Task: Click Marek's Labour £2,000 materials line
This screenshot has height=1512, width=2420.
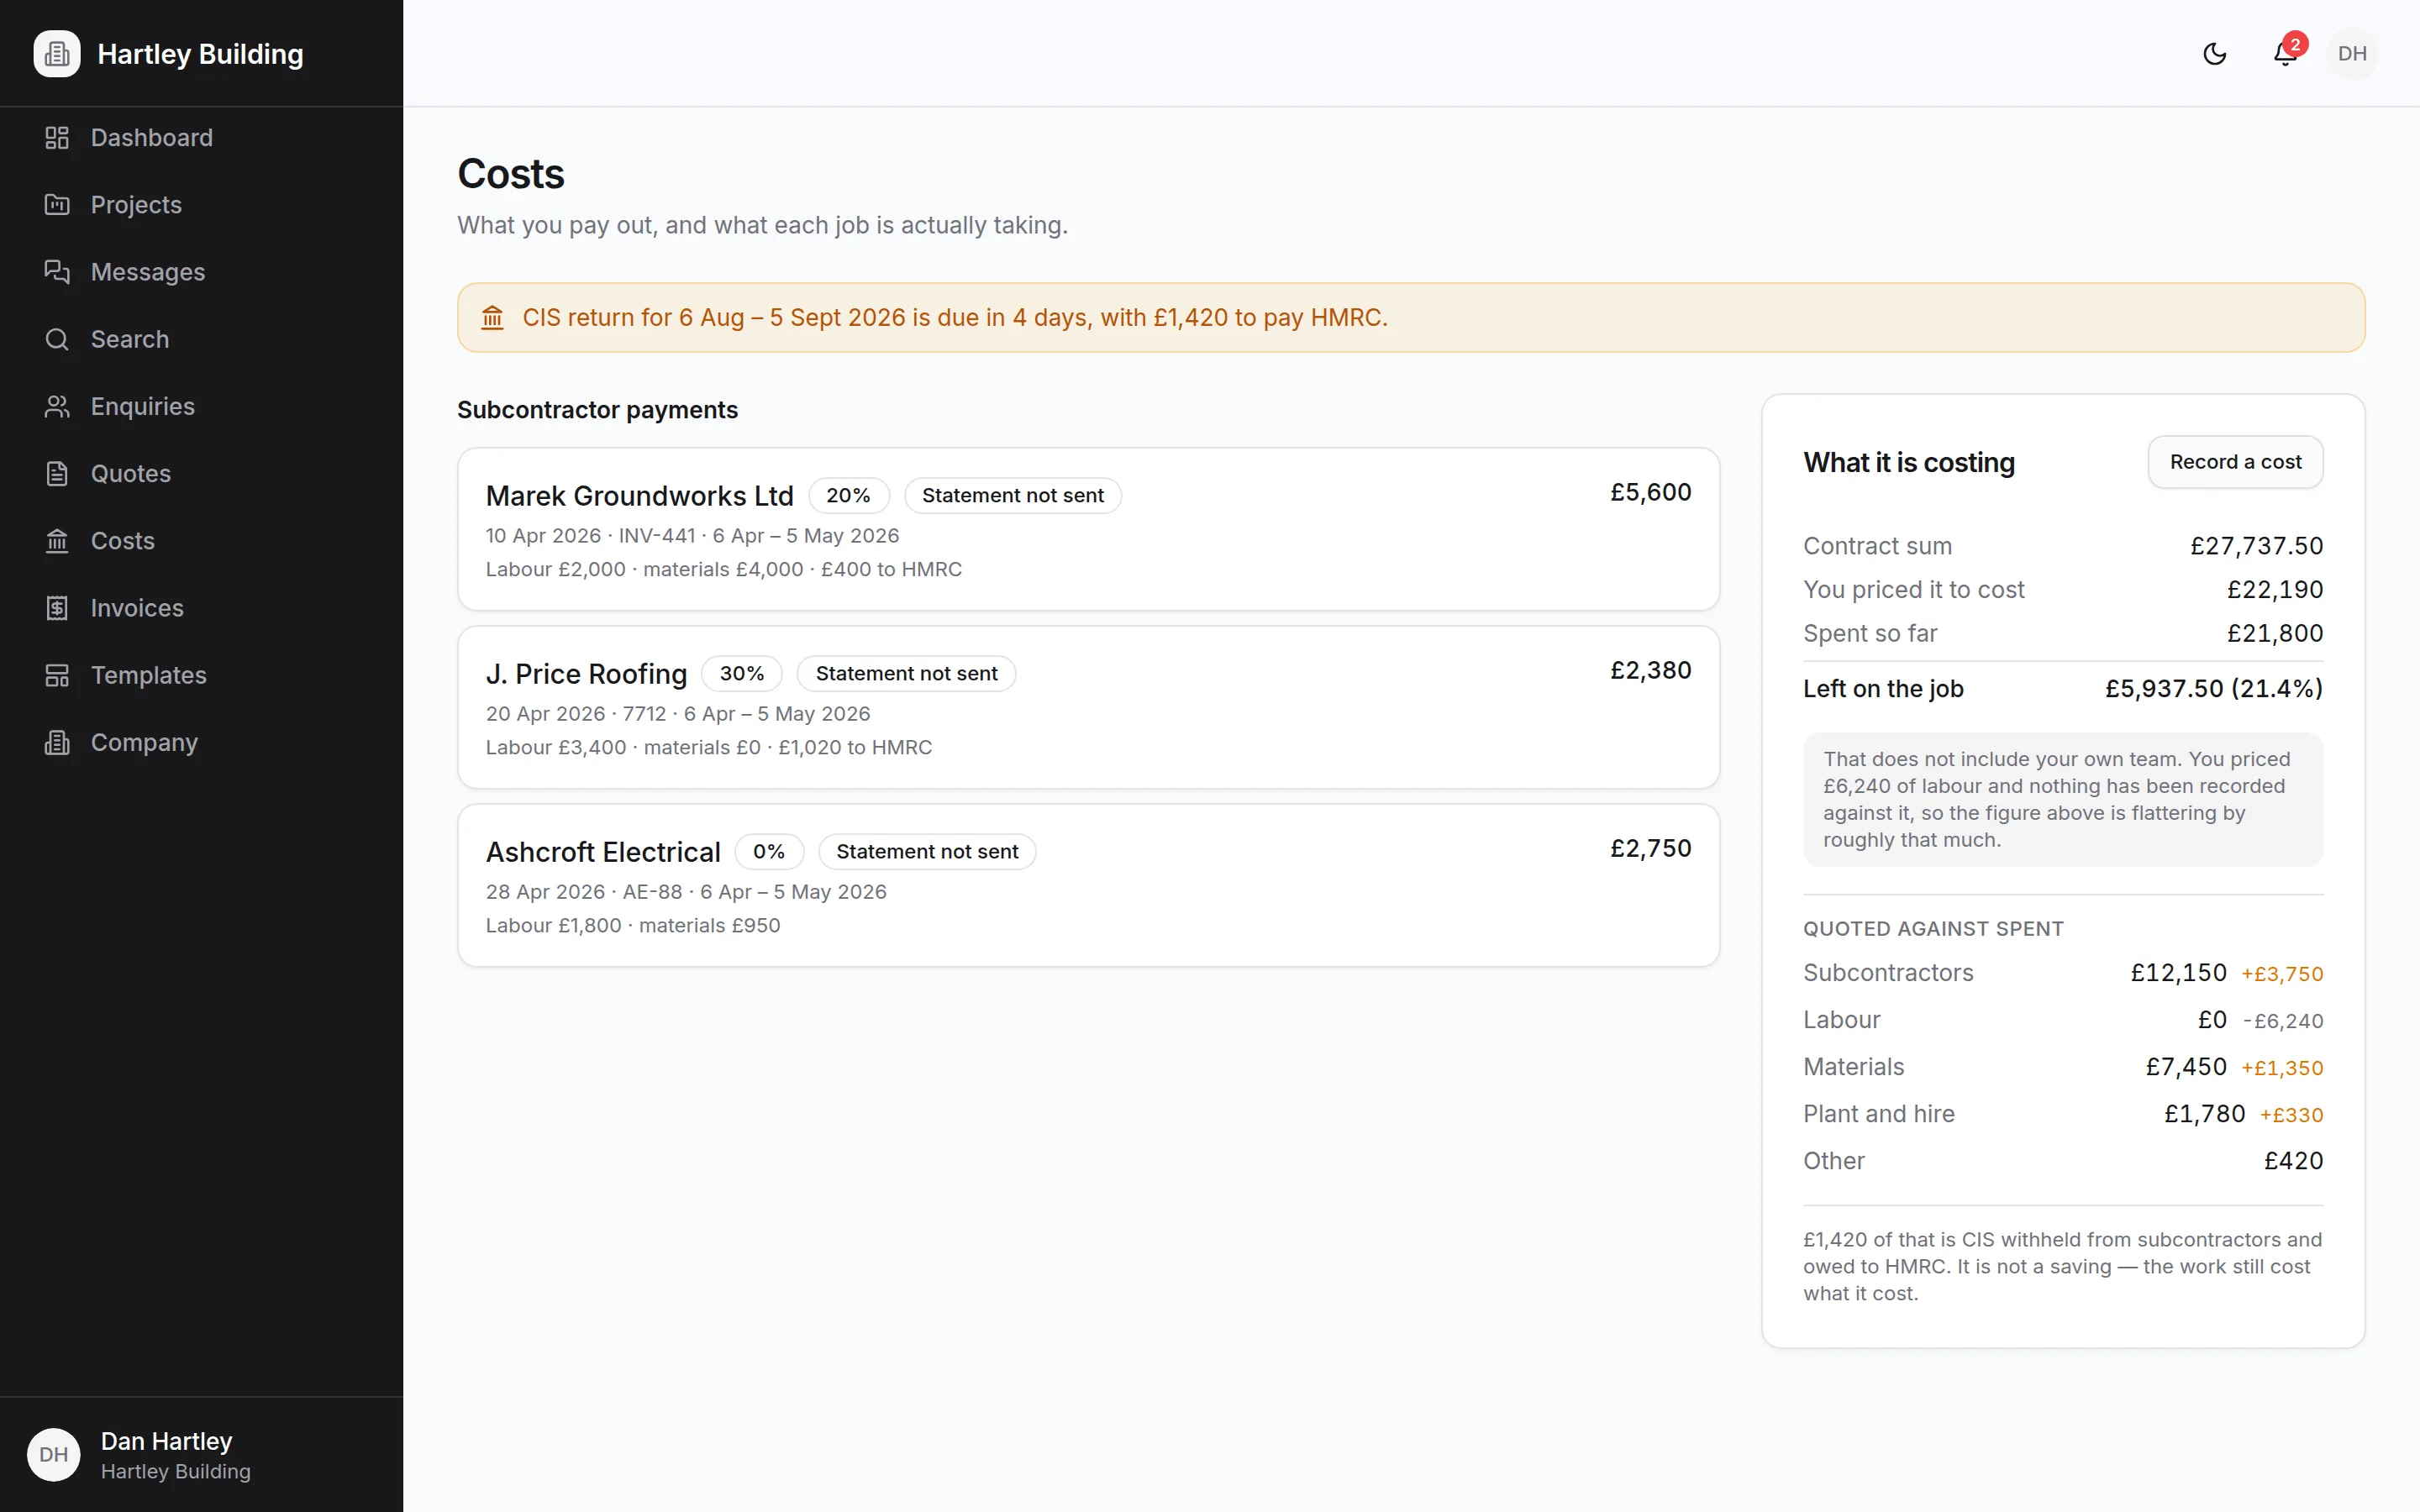Action: coord(723,569)
